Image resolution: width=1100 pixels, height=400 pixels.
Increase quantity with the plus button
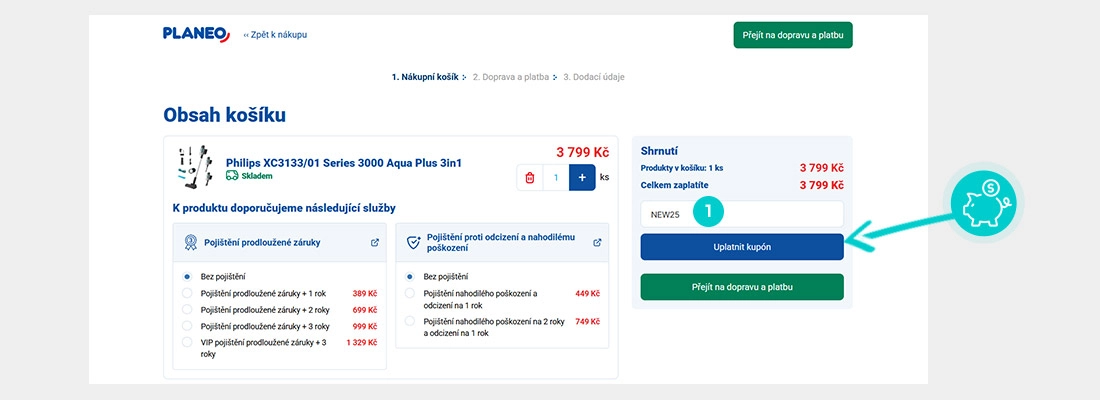(582, 178)
